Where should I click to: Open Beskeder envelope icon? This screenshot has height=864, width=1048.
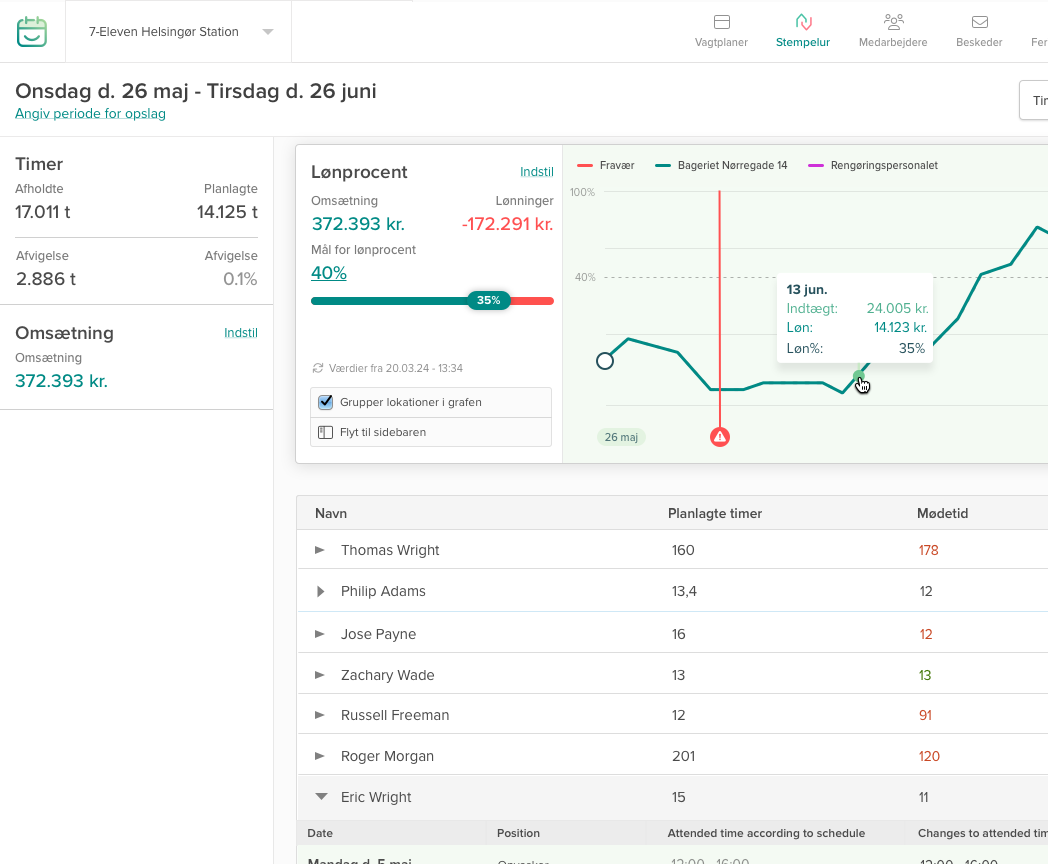pos(979,22)
